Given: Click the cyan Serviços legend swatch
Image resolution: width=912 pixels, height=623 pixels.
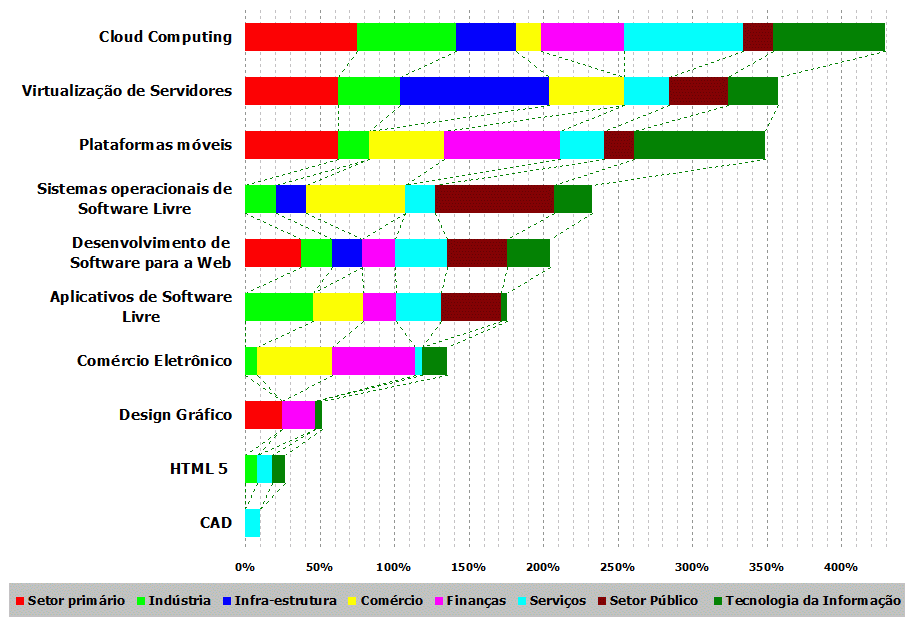Looking at the screenshot, I should (x=522, y=601).
